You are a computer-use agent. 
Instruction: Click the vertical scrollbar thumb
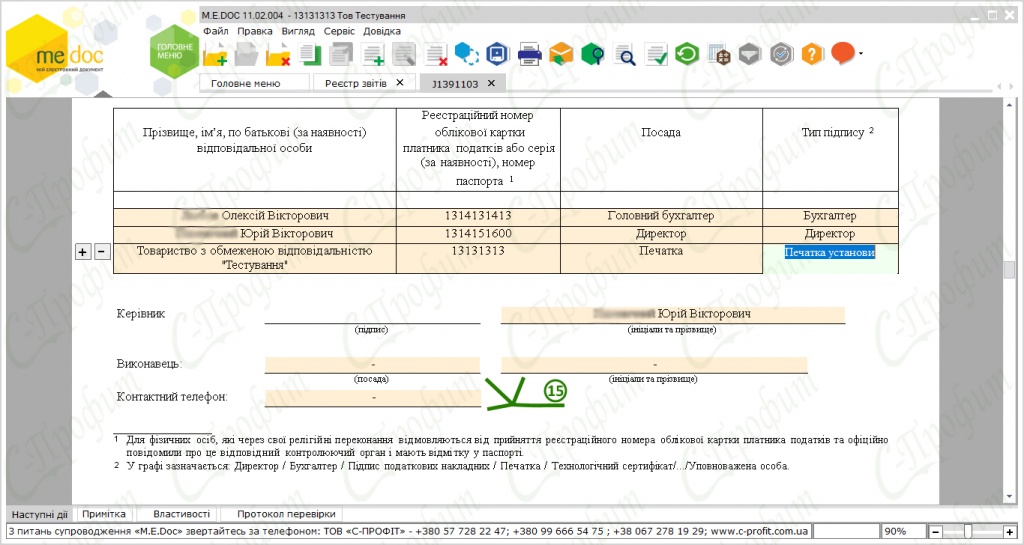(1010, 270)
